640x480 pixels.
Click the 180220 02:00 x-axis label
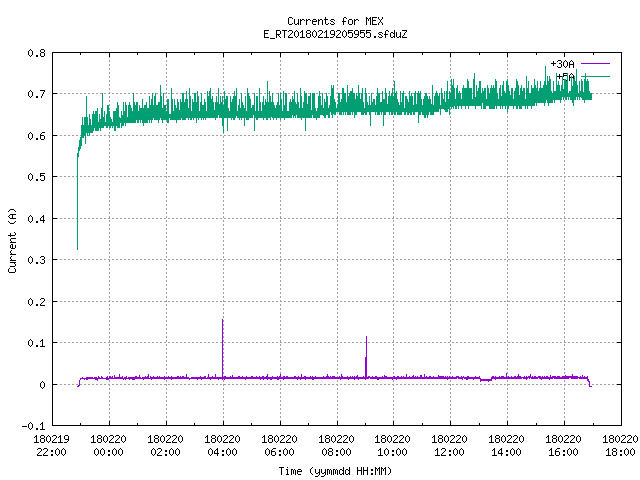165,446
